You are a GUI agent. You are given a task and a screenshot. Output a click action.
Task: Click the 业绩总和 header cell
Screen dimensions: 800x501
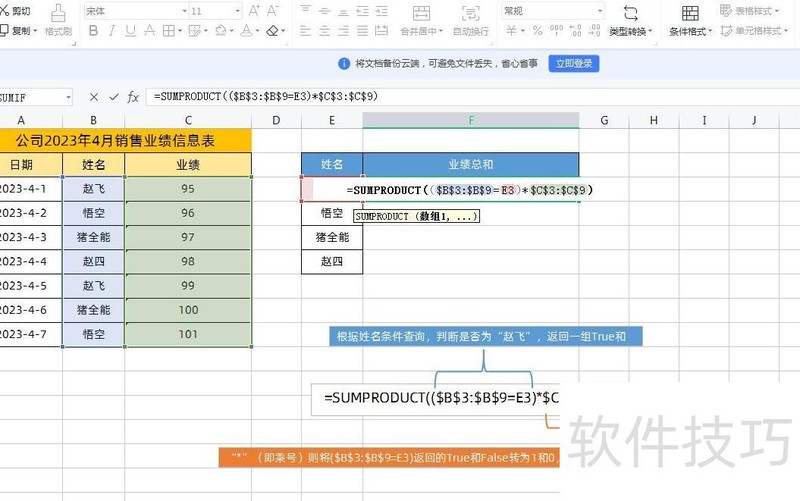coord(471,164)
